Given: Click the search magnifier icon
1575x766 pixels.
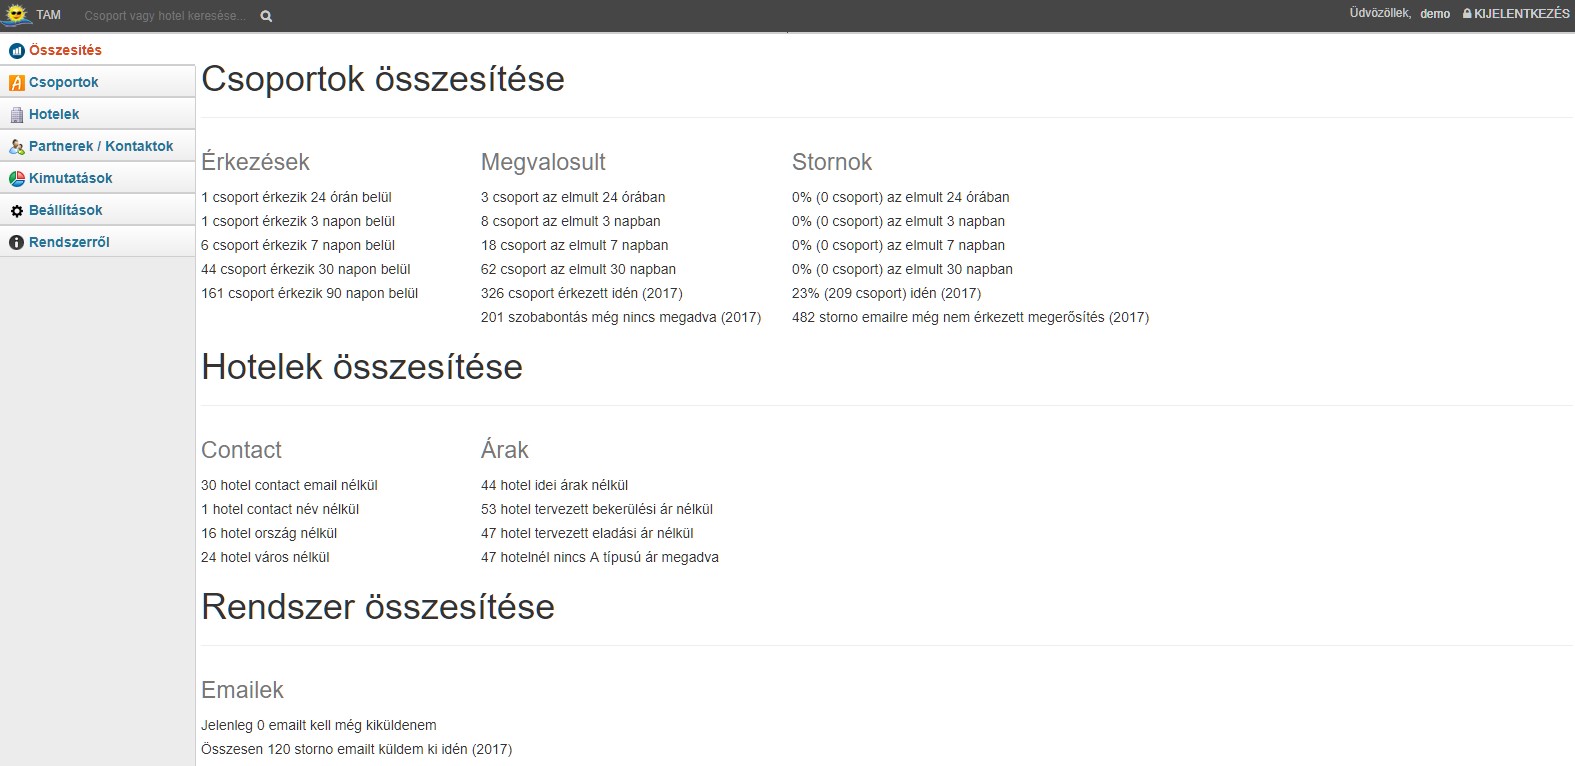Looking at the screenshot, I should (x=266, y=16).
